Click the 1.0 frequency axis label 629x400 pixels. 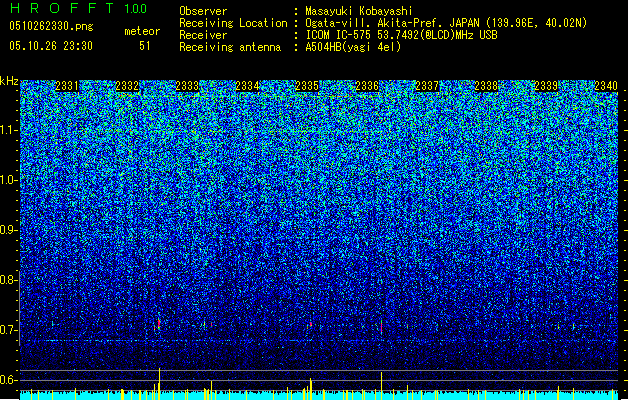[x=8, y=180]
